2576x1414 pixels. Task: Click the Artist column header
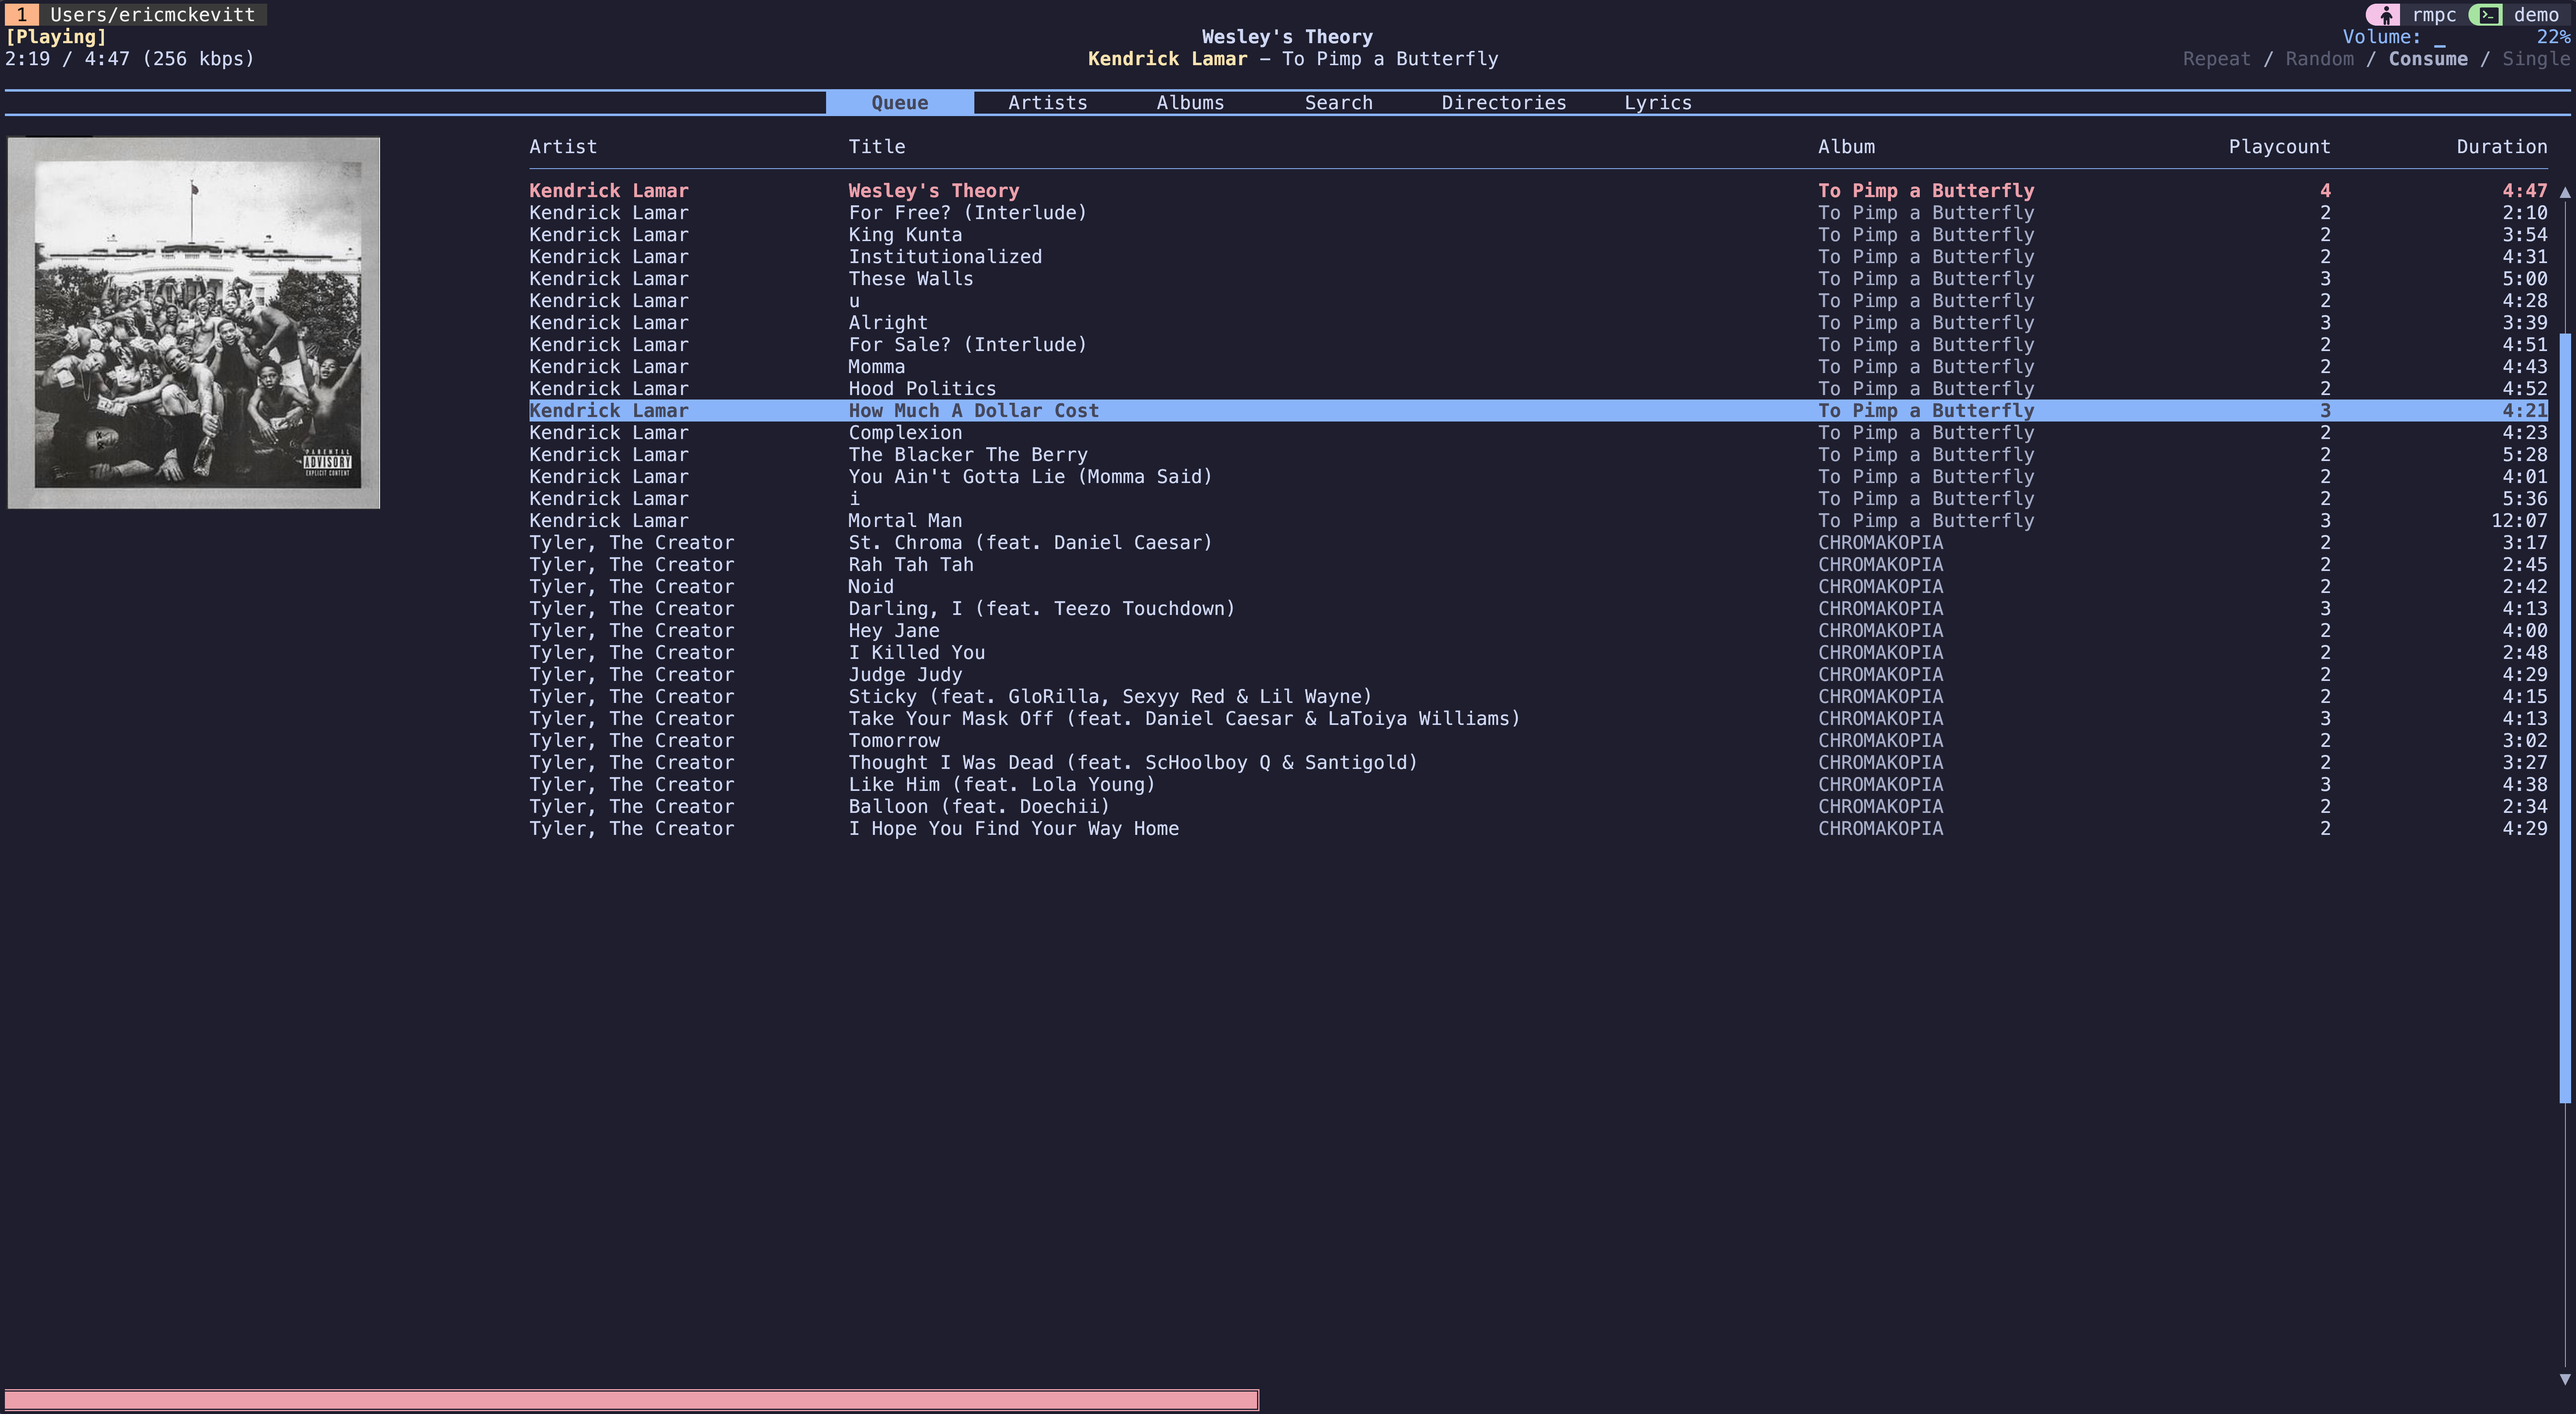pyautogui.click(x=563, y=147)
